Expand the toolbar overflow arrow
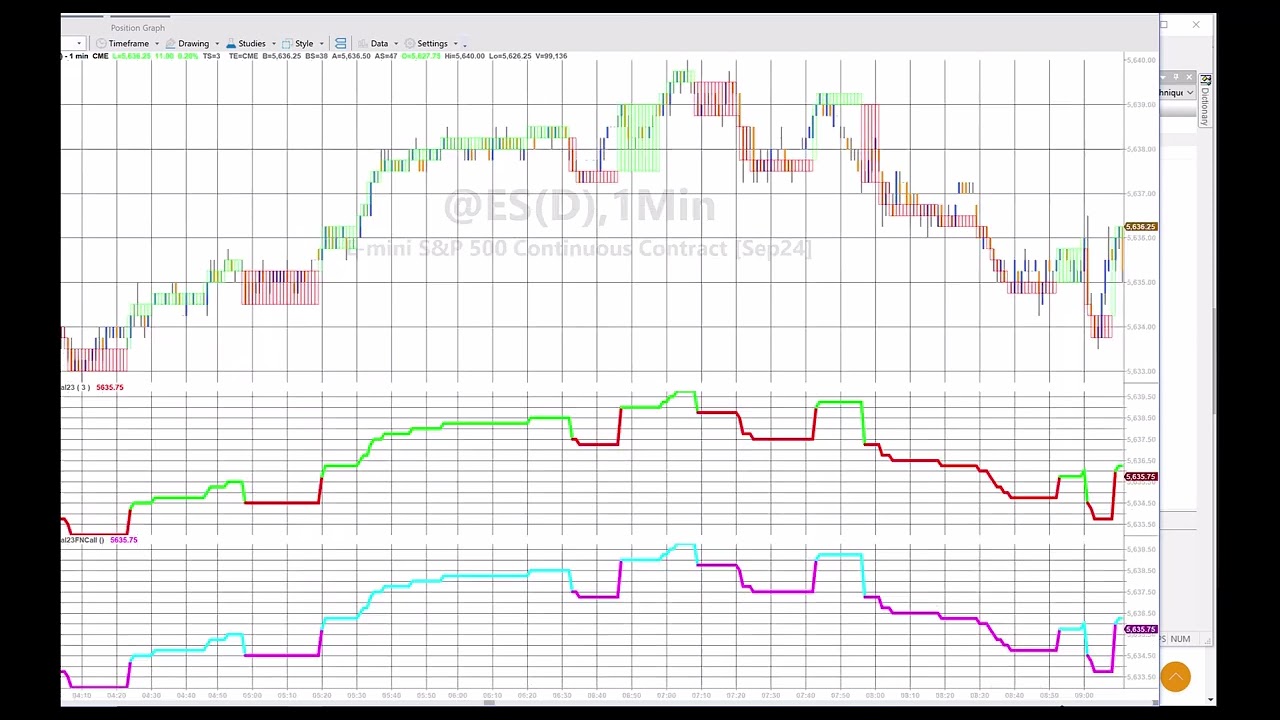 465,44
